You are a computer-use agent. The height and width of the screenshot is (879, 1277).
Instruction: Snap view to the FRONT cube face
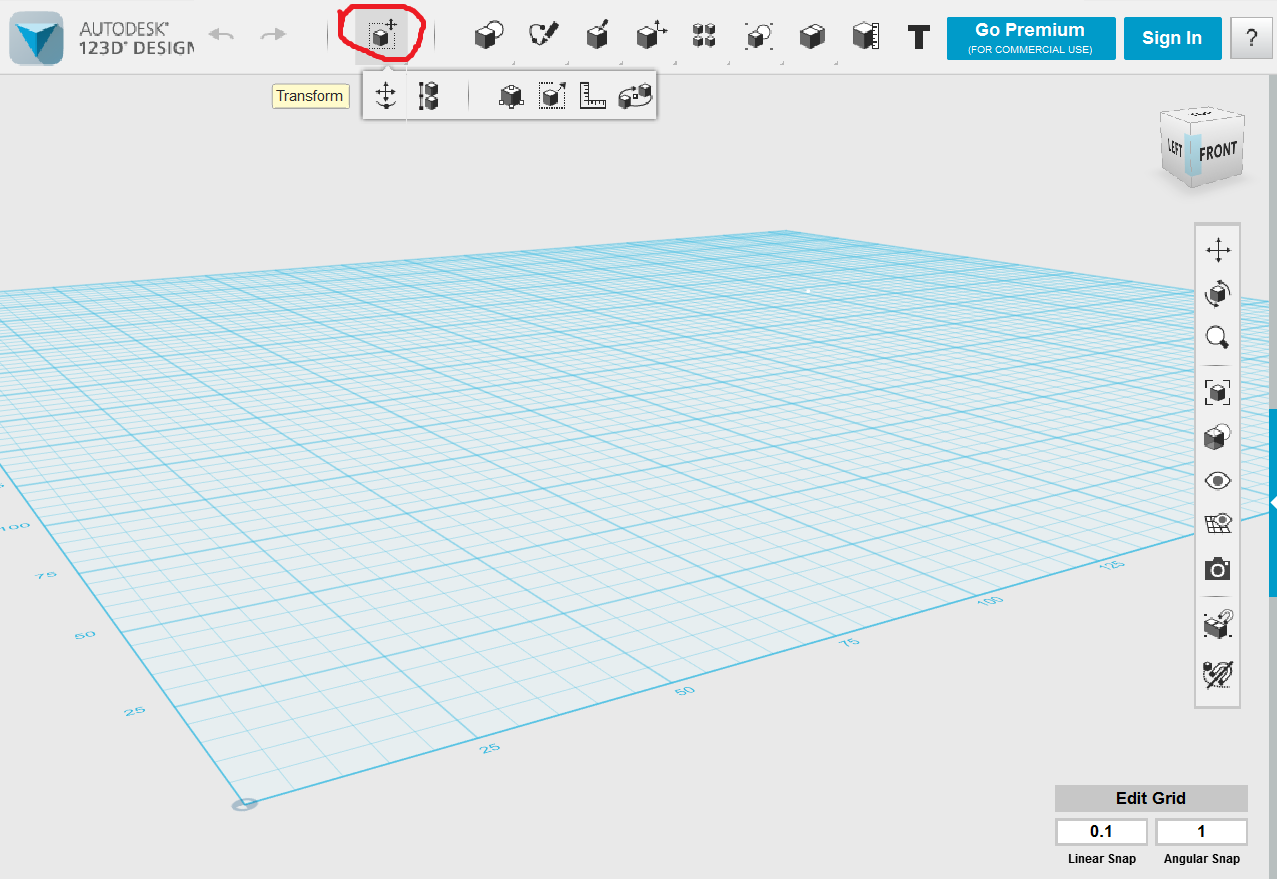click(1217, 153)
